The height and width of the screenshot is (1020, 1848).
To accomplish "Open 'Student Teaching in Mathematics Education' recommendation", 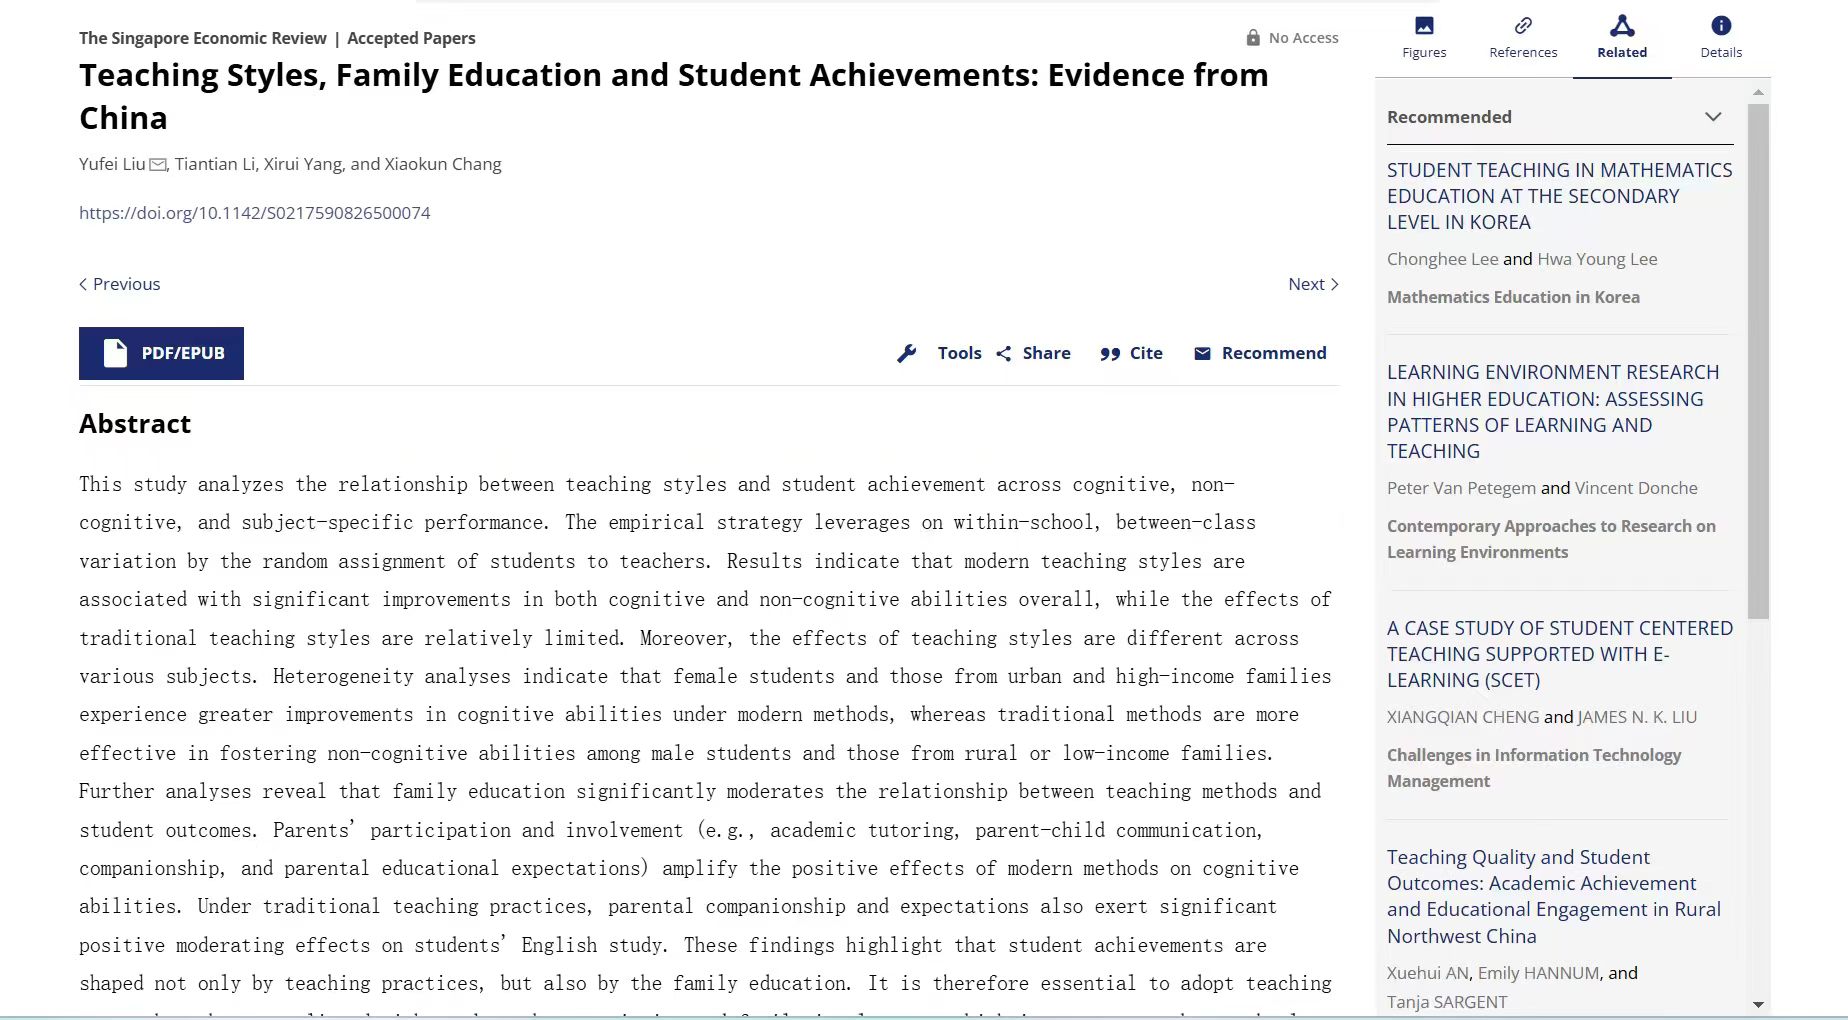I will [x=1559, y=196].
